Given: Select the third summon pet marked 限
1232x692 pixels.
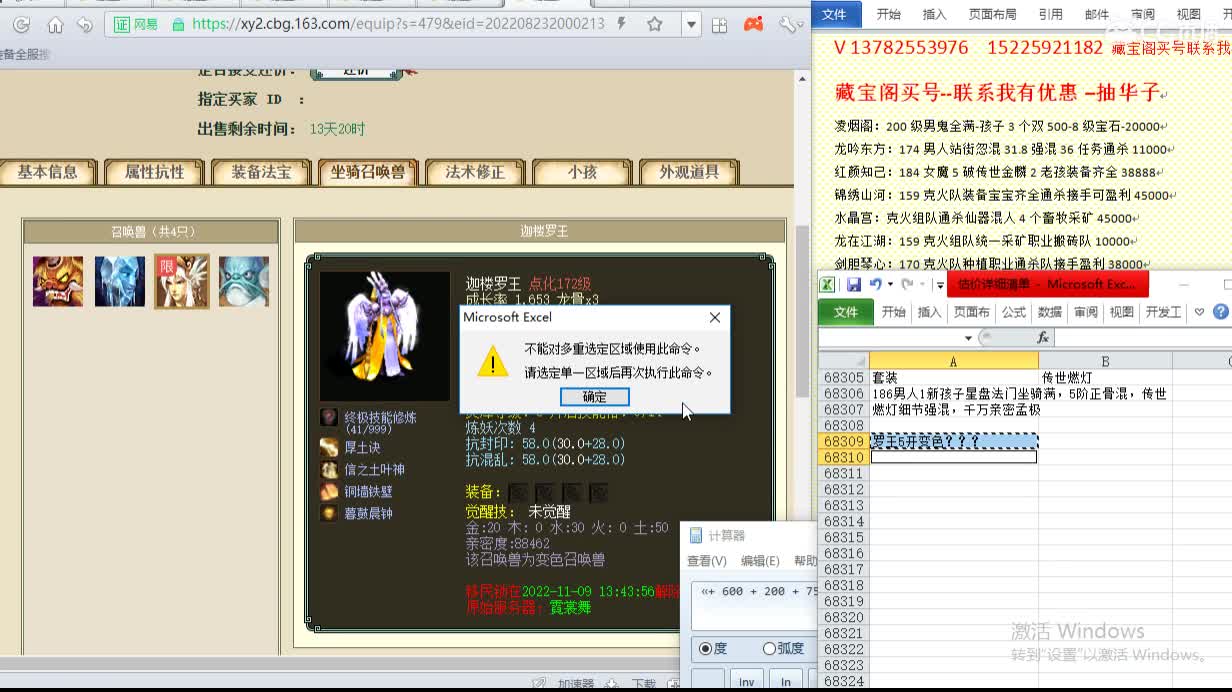Looking at the screenshot, I should pos(182,281).
